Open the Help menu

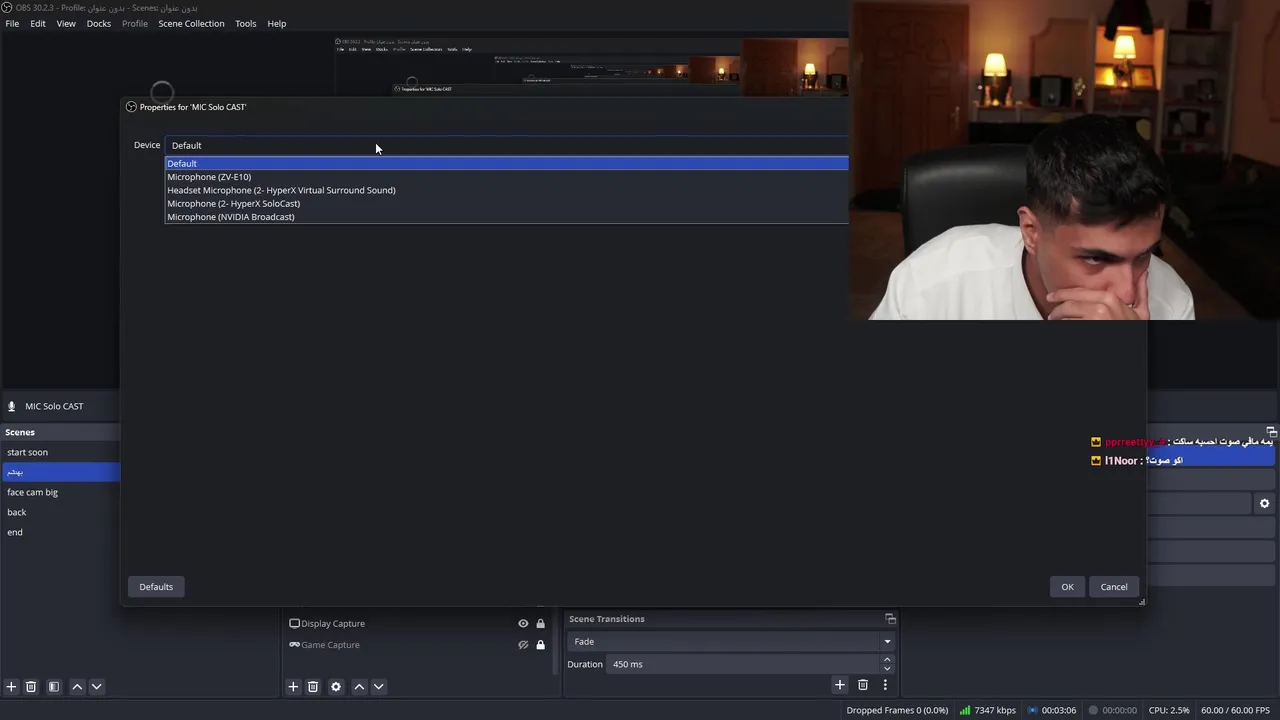277,24
